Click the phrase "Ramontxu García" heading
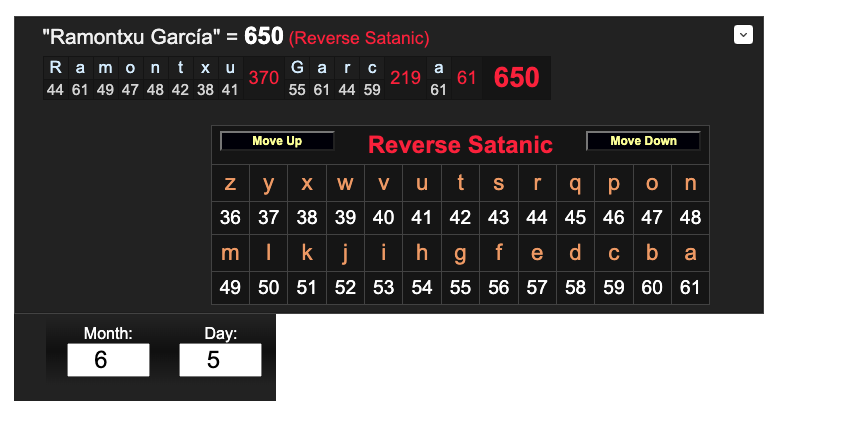 coord(131,38)
